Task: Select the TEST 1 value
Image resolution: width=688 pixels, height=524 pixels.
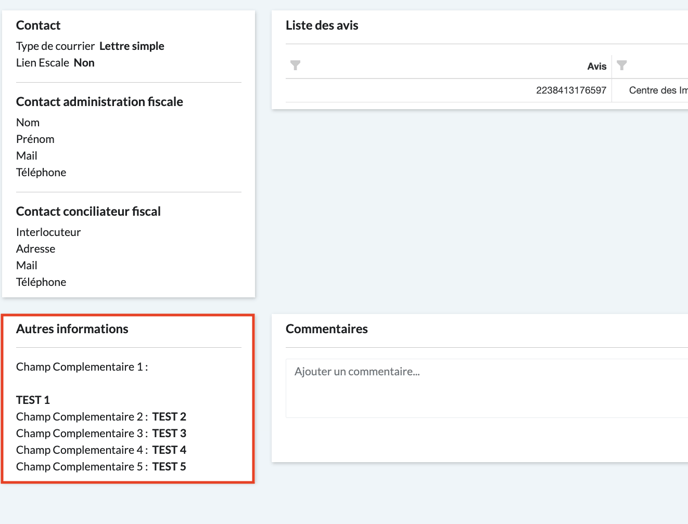Action: click(33, 400)
